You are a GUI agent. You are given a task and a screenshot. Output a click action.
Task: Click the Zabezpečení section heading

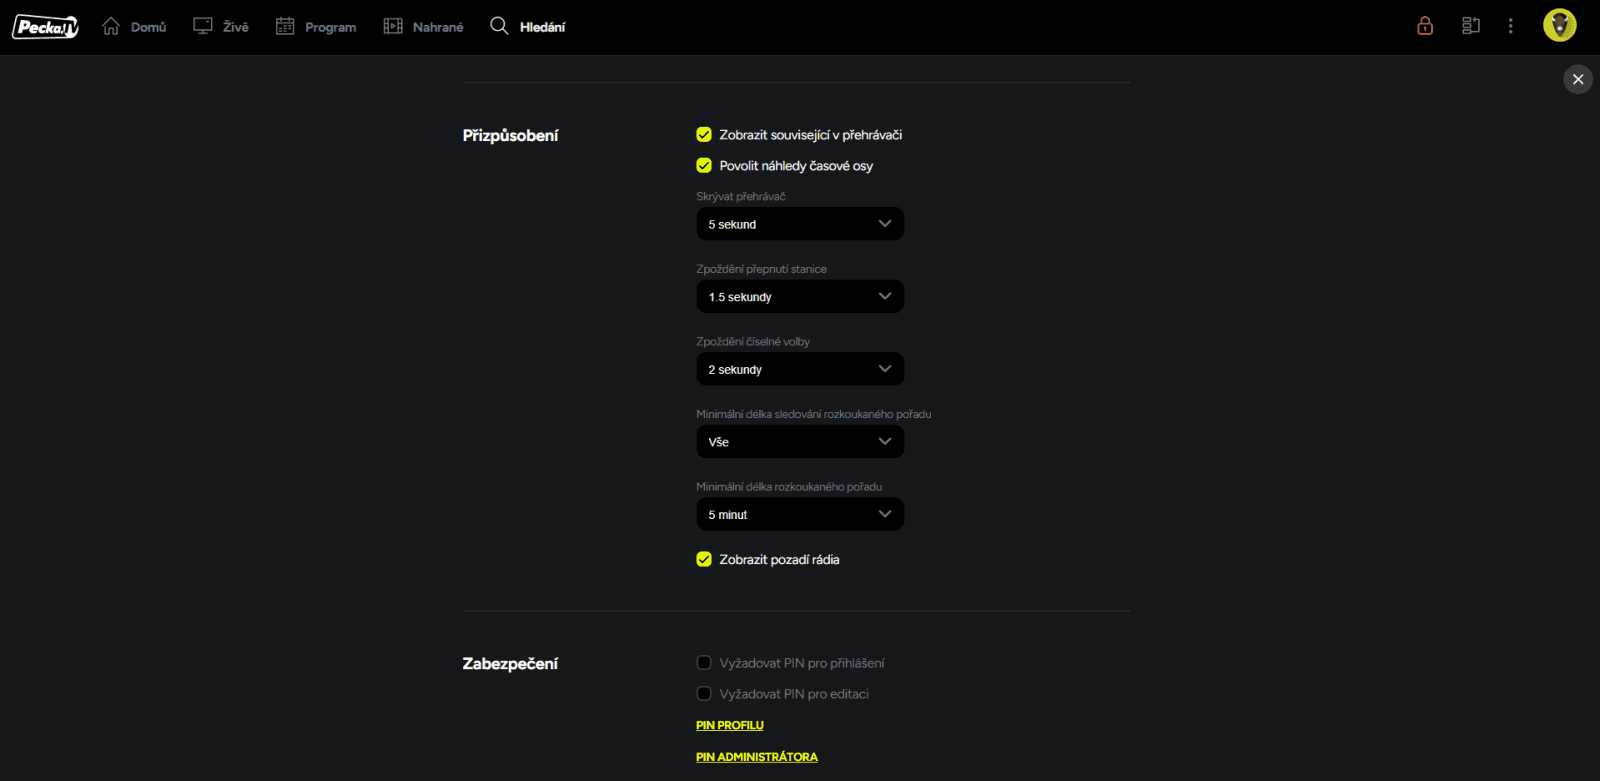click(510, 663)
